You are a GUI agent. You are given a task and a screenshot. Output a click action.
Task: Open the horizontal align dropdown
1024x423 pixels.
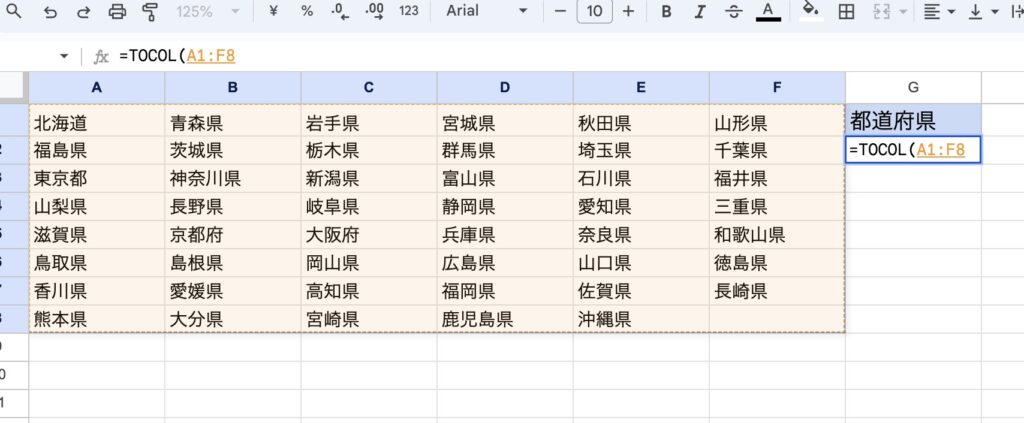pos(939,11)
